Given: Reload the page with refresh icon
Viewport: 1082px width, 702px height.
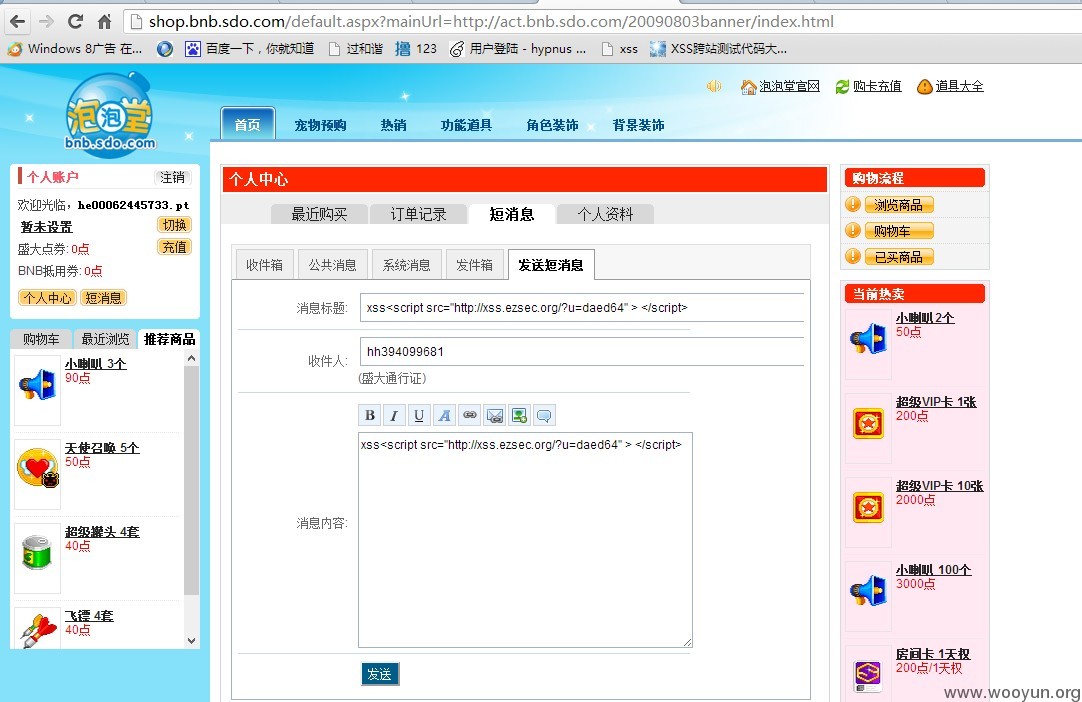Looking at the screenshot, I should (75, 21).
